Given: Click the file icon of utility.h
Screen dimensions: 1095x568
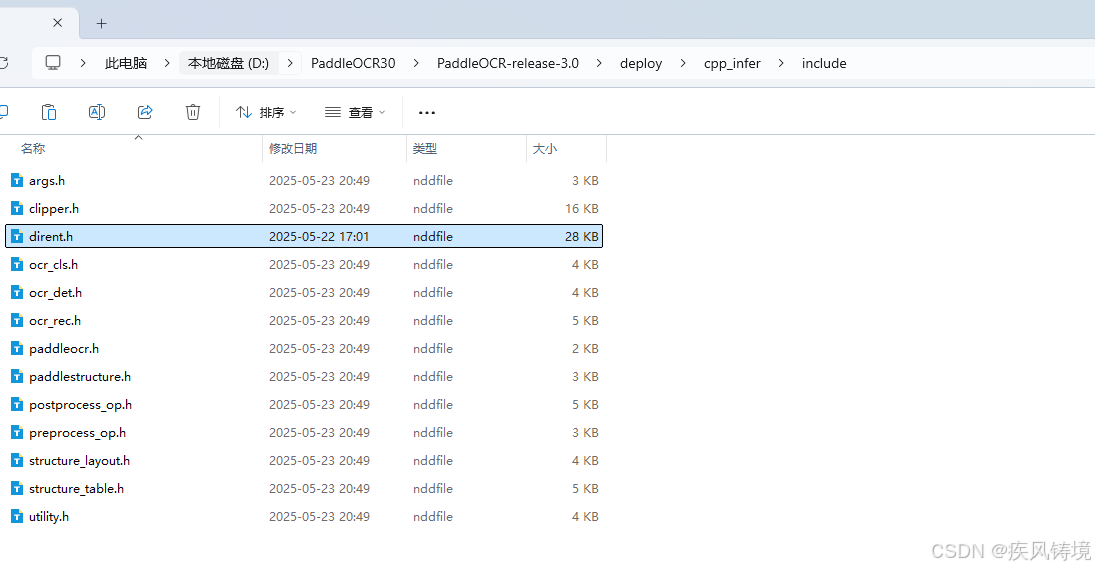Looking at the screenshot, I should pos(17,516).
